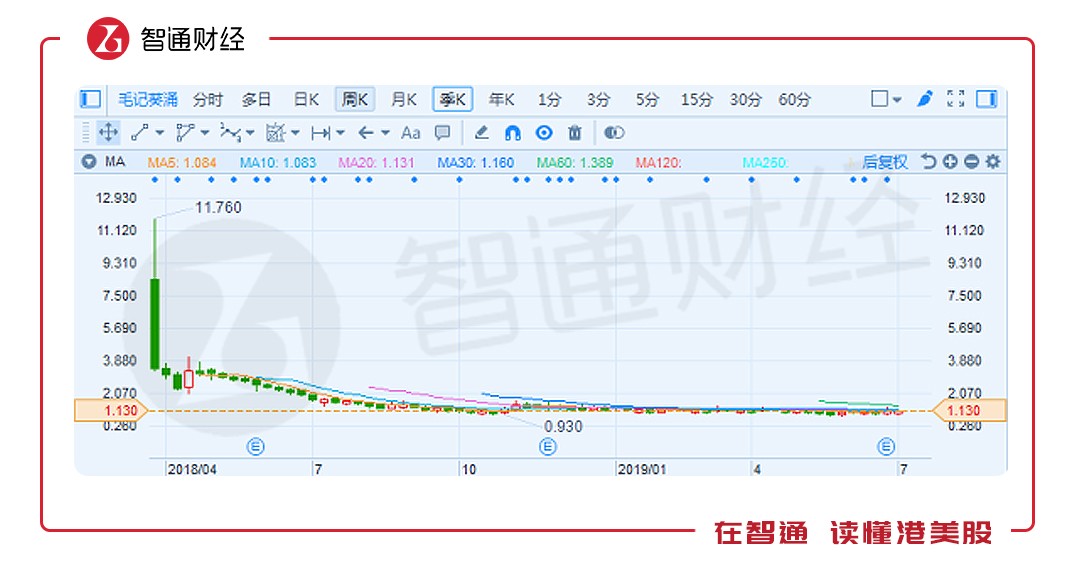
Task: Open the line tool dropdown arrow
Action: [x=160, y=133]
